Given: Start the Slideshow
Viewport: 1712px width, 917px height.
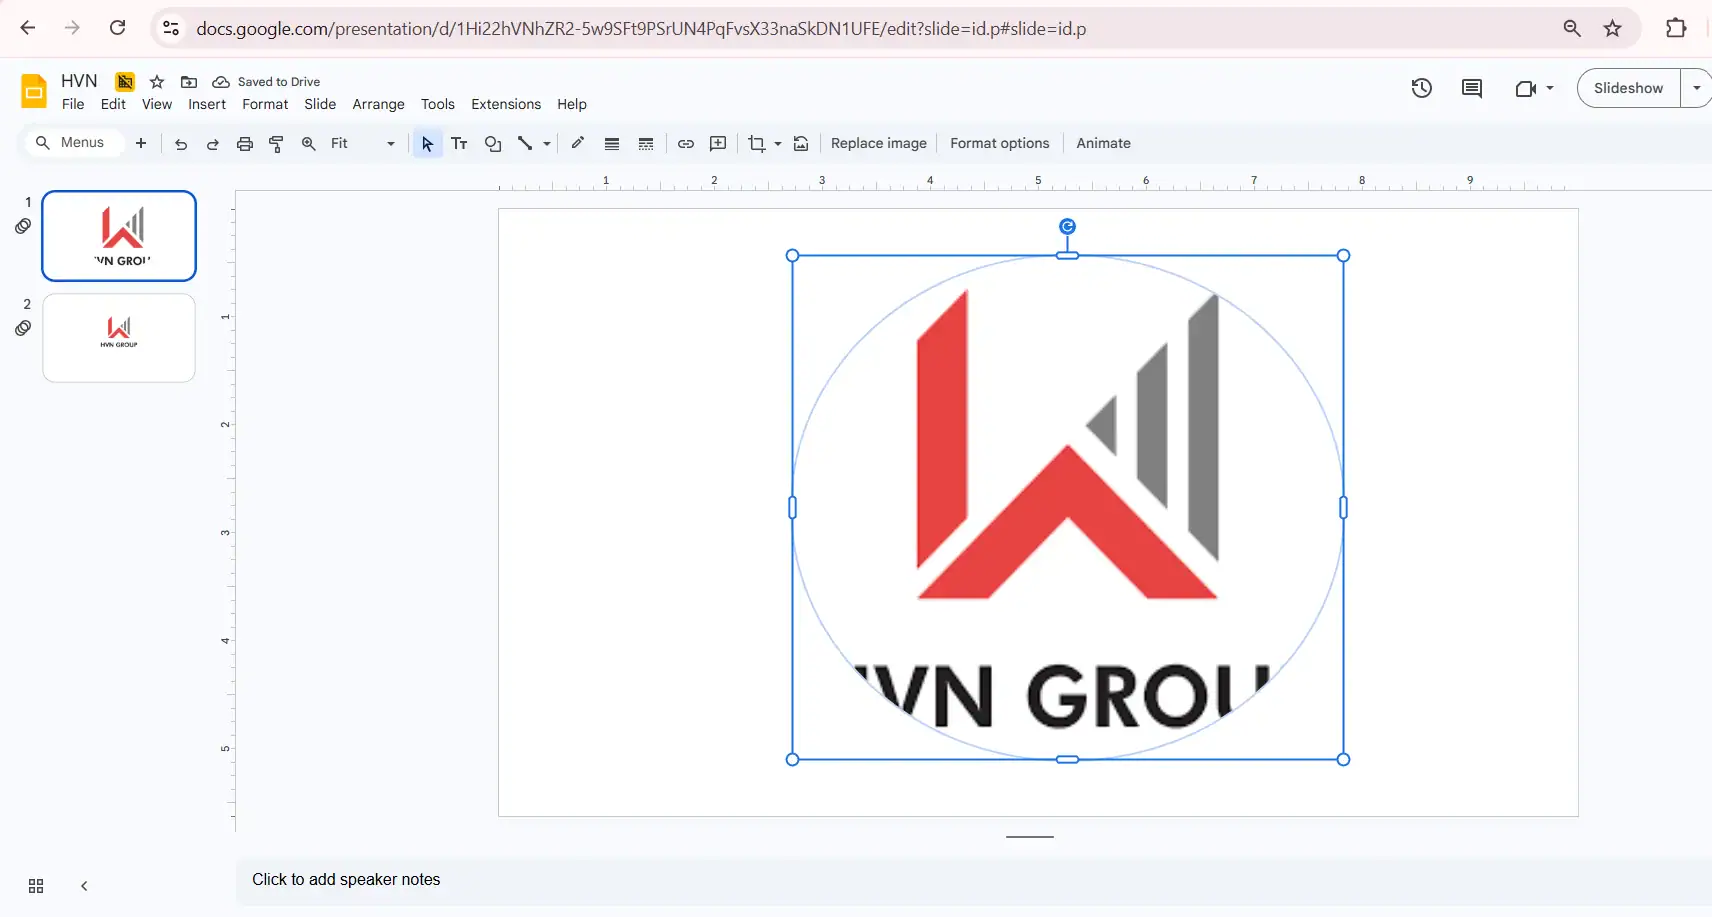Looking at the screenshot, I should pos(1630,88).
